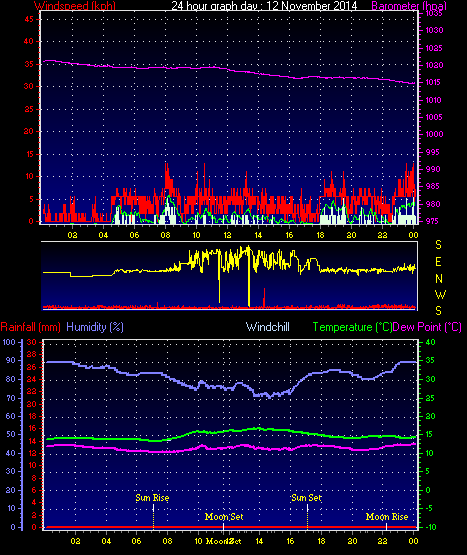The width and height of the screenshot is (467, 555).
Task: Click the wind direction 'E' label
Action: point(438,262)
